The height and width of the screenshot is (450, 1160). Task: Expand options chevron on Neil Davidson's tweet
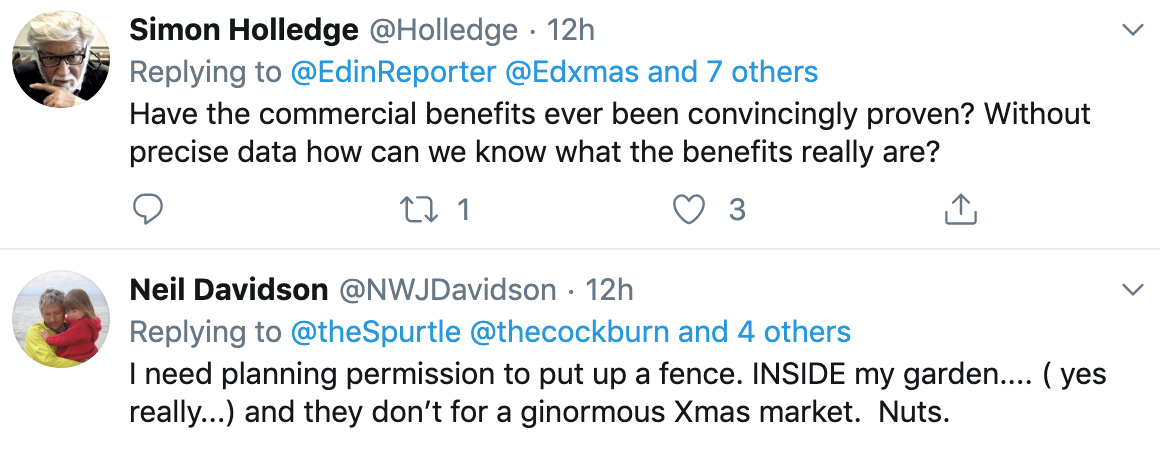point(1133,290)
